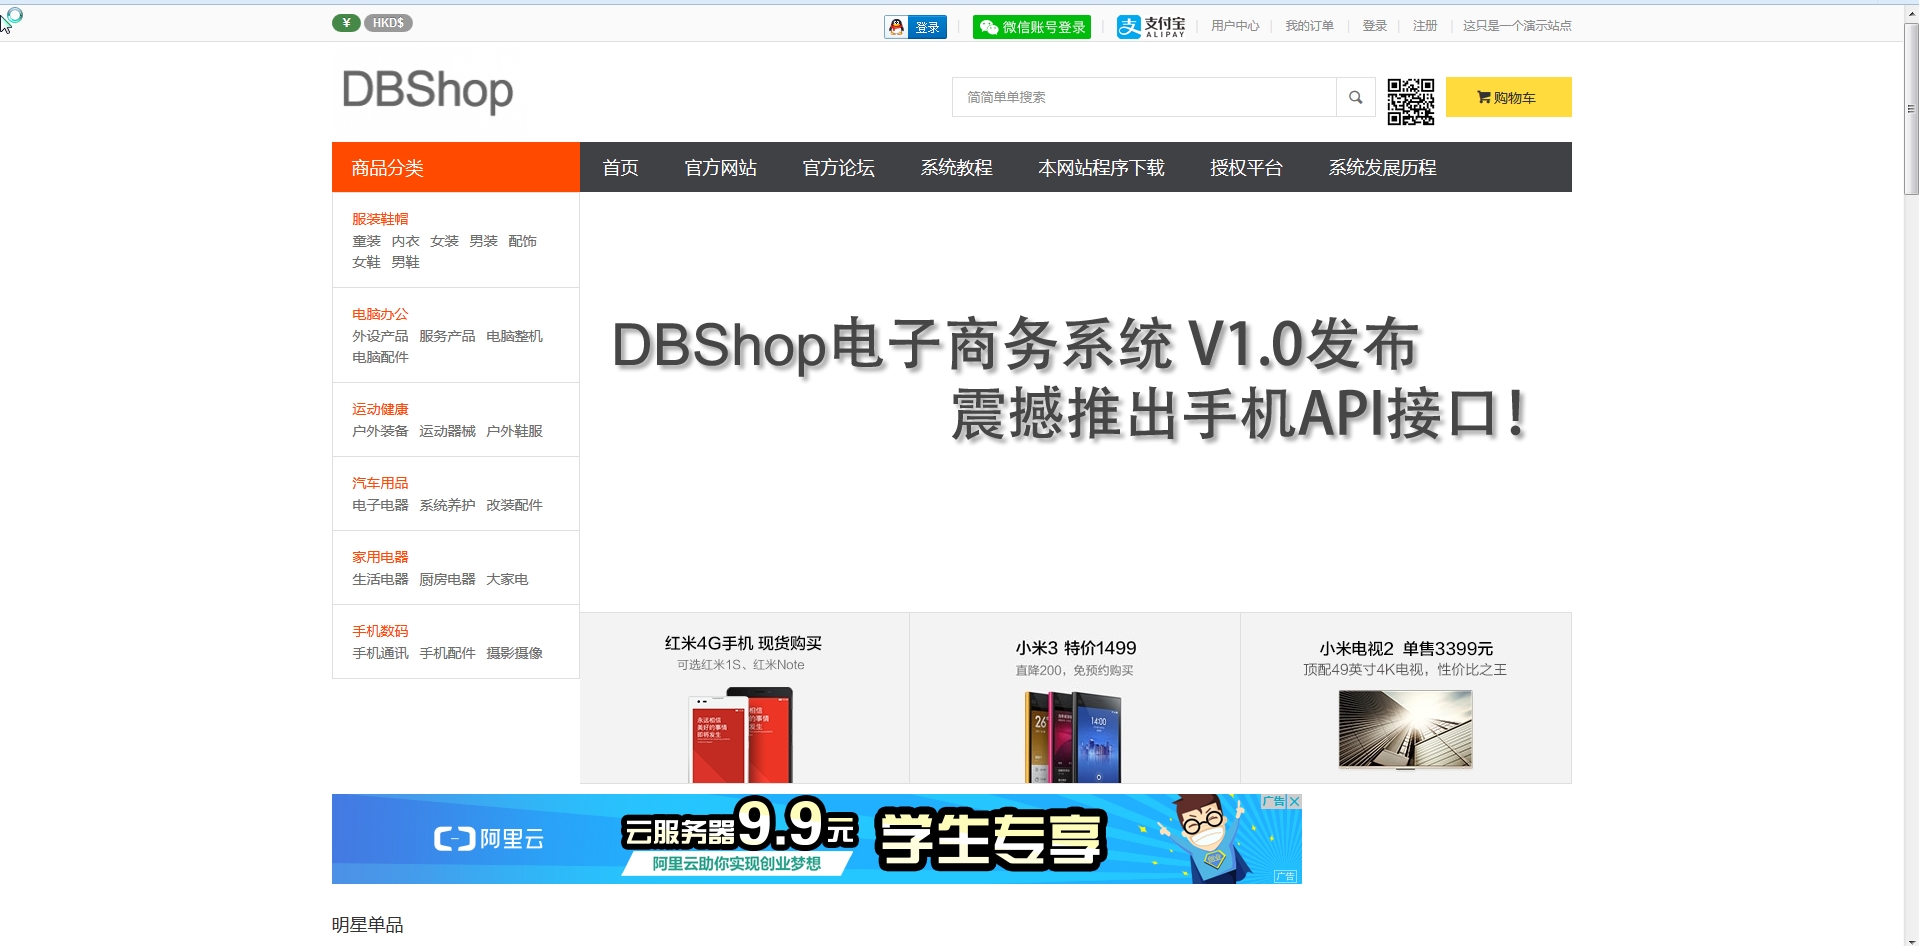Click the page's vertical scrollbar thumb
This screenshot has width=1919, height=946.
1911,108
